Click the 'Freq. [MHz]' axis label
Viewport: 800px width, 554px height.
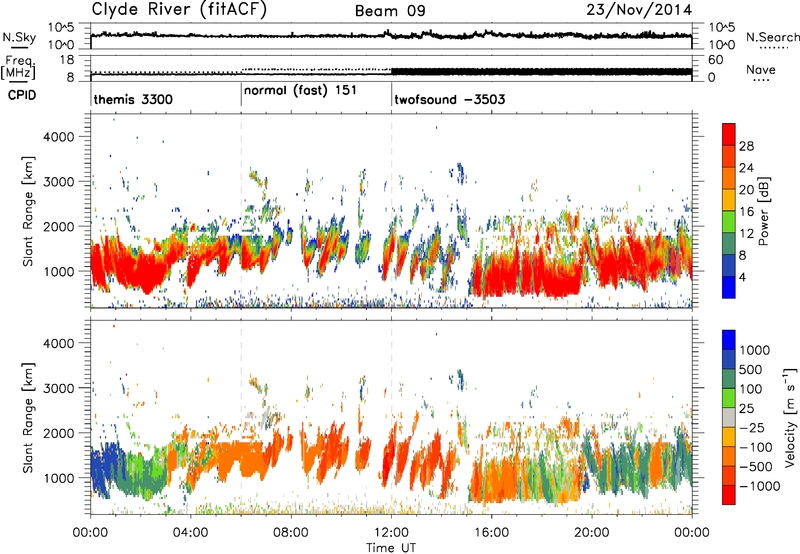click(19, 67)
